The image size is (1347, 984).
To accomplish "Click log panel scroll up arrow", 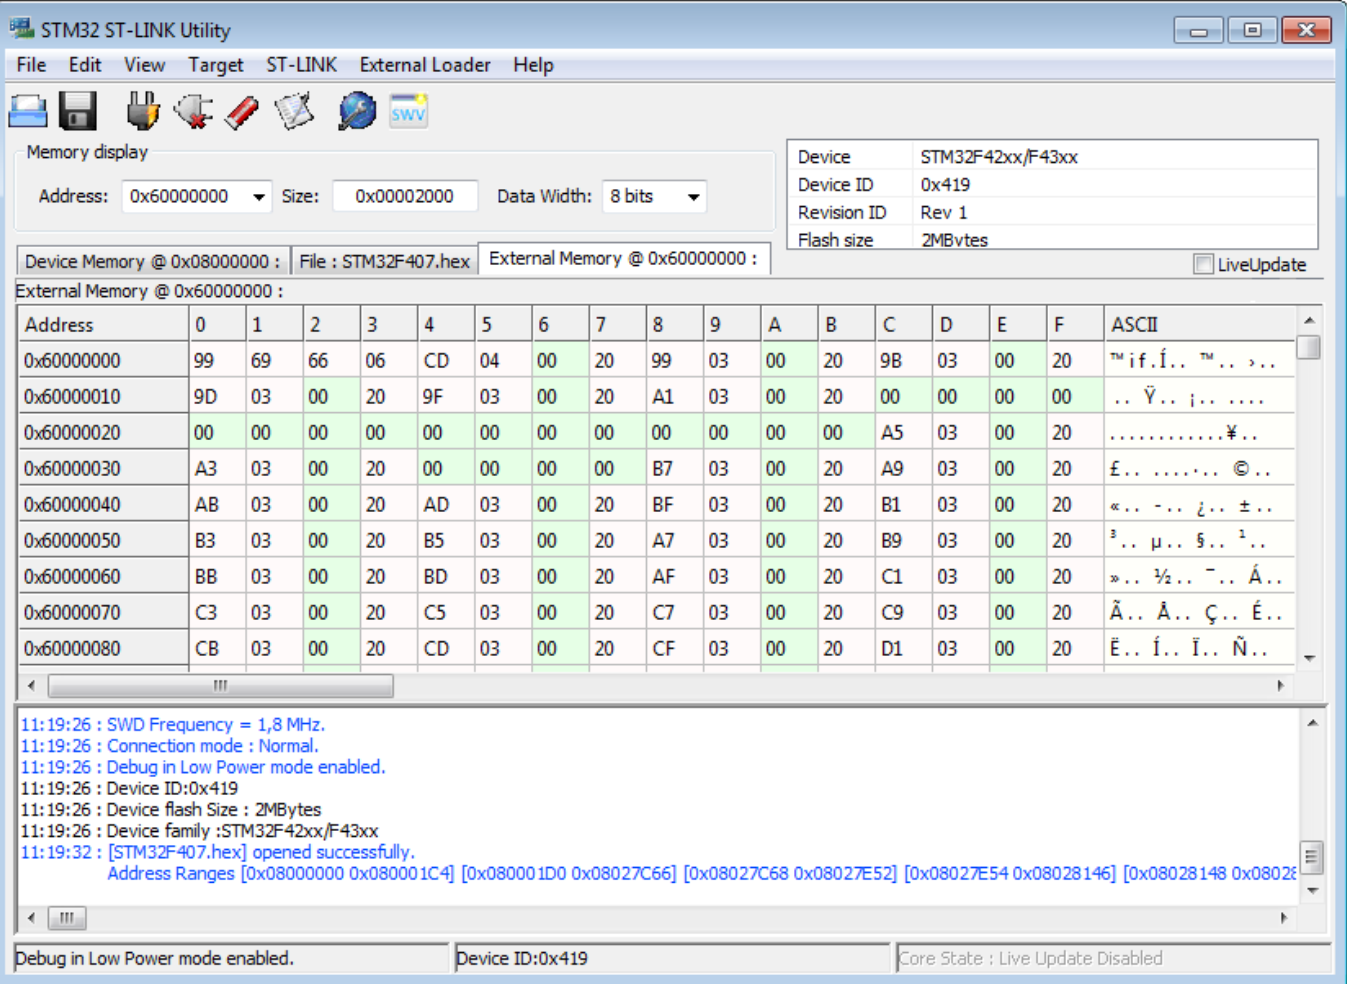I will pos(1312,722).
